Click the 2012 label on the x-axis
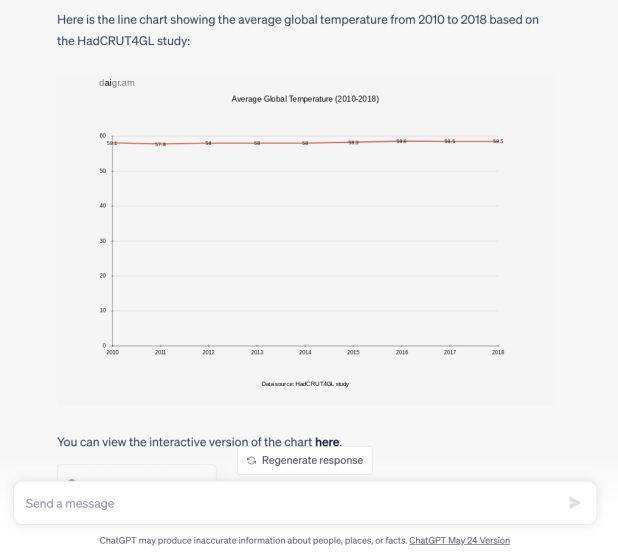Screen dimensions: 618x560 point(208,352)
